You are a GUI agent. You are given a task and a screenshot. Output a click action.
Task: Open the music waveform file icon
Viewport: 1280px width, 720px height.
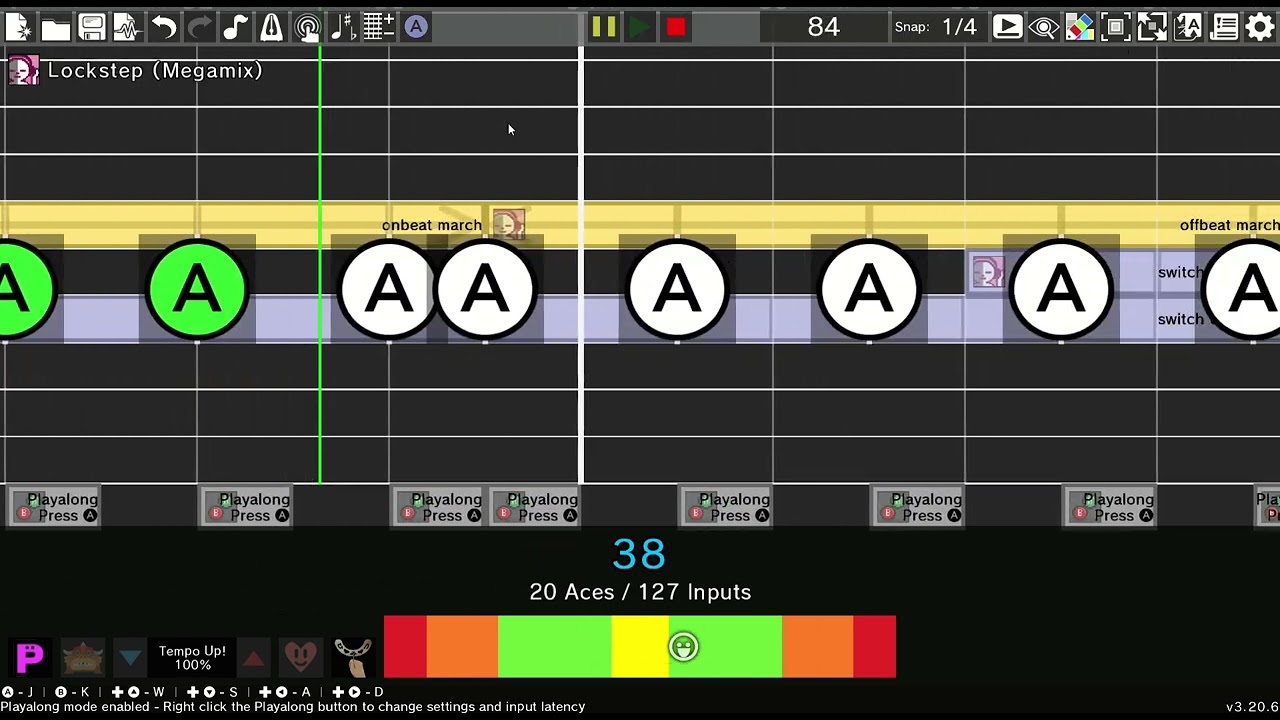pyautogui.click(x=127, y=27)
